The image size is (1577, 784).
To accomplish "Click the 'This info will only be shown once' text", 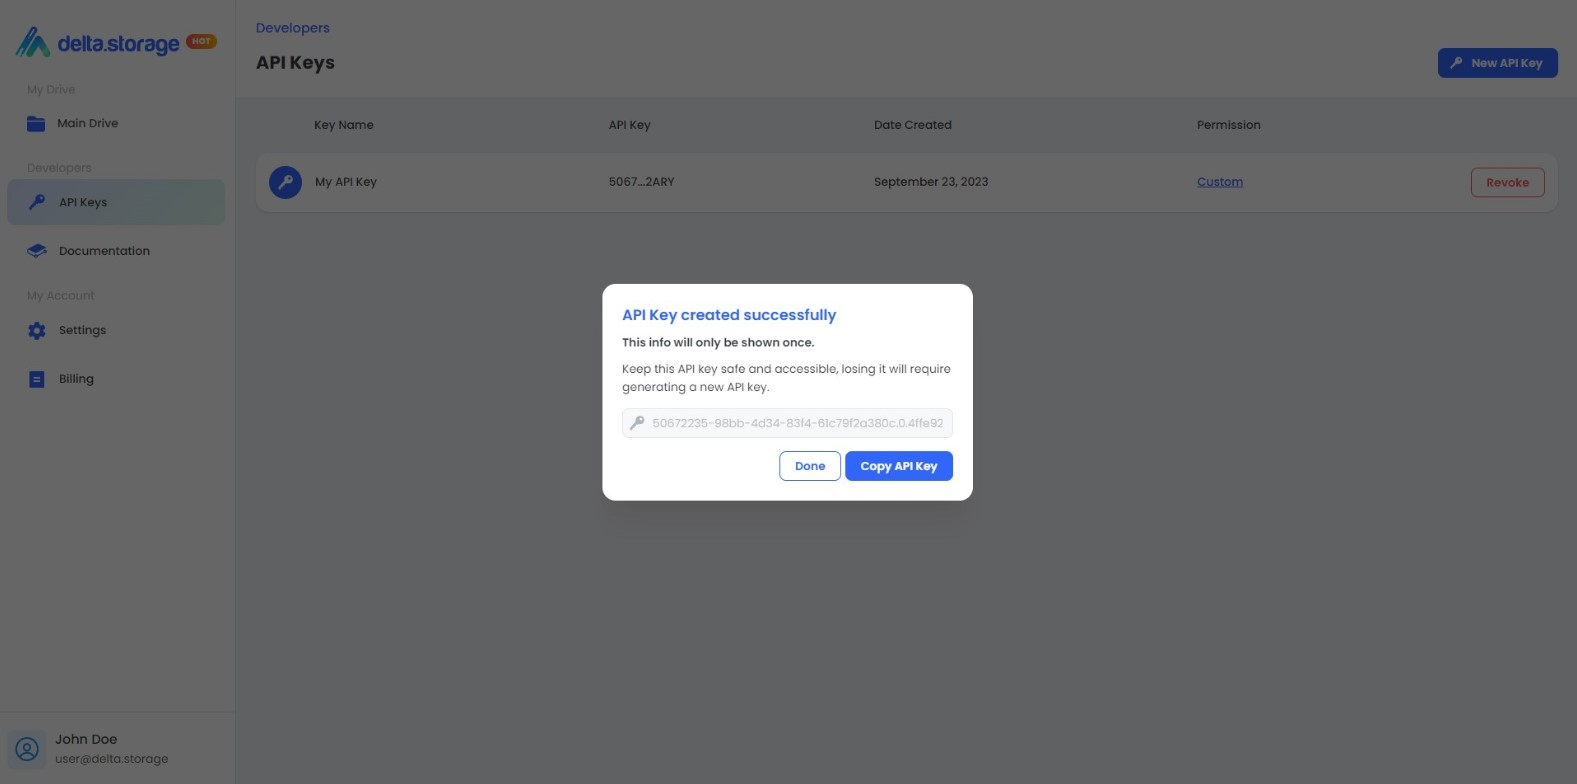I will 718,342.
